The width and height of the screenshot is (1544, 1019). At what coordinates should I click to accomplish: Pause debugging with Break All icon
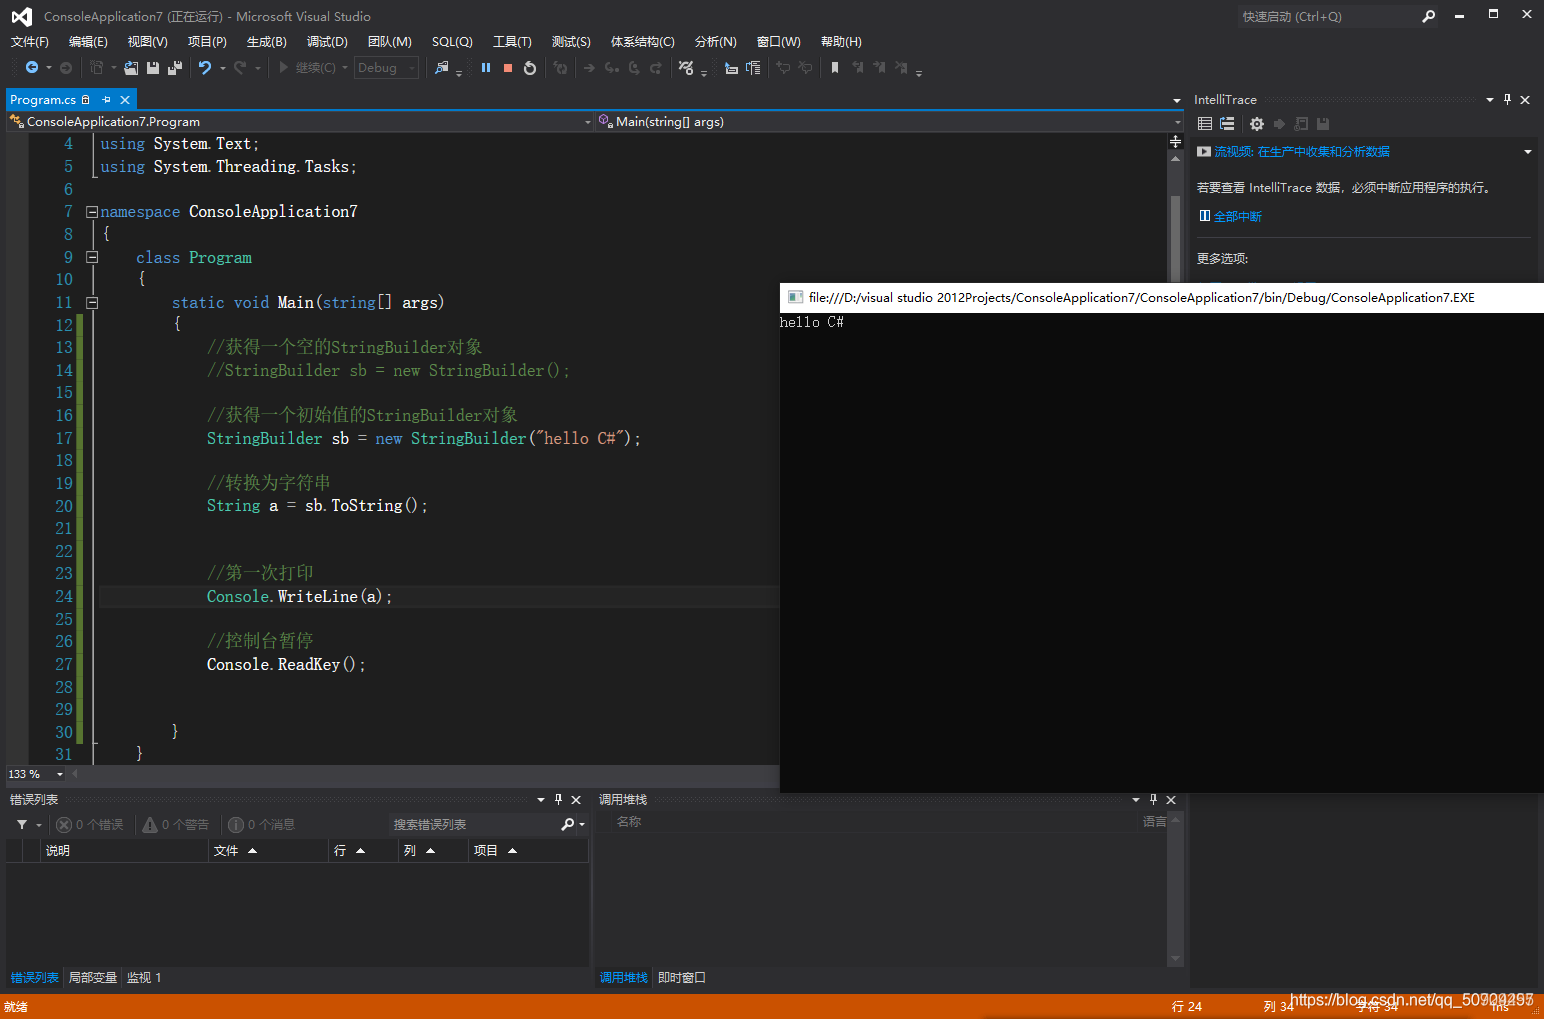[x=486, y=68]
